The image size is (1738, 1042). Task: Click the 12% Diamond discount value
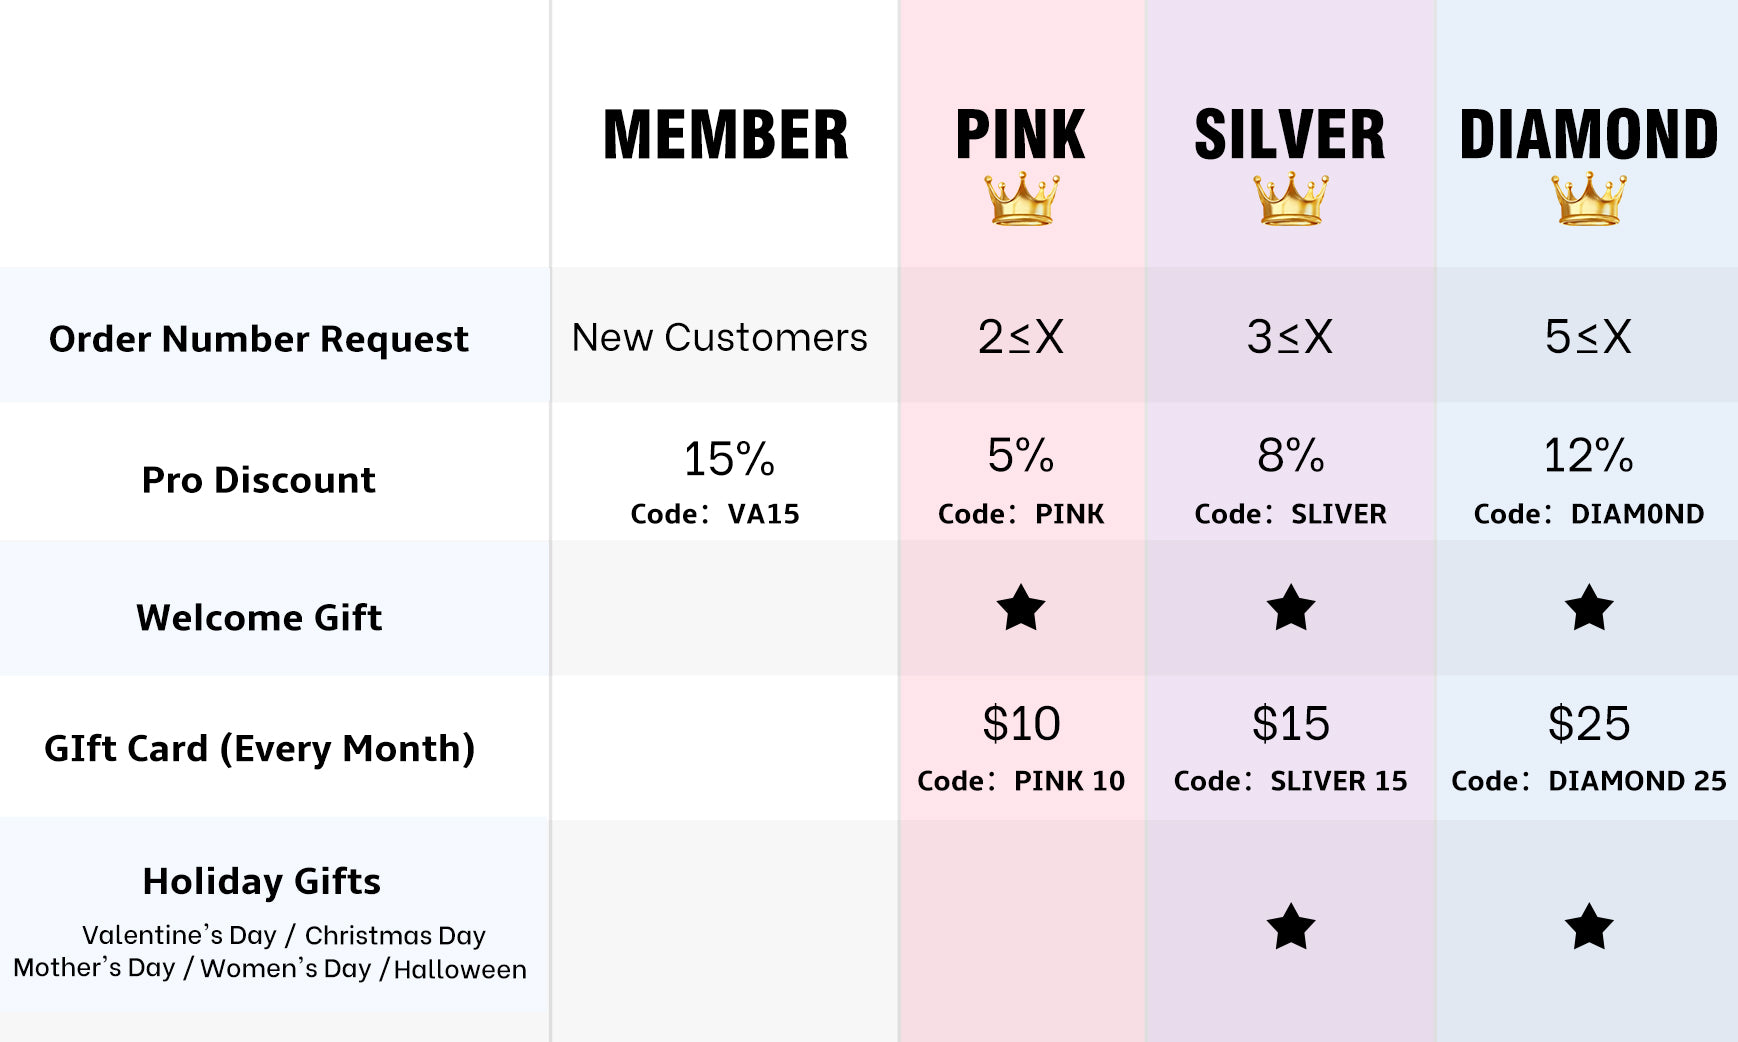[1588, 456]
